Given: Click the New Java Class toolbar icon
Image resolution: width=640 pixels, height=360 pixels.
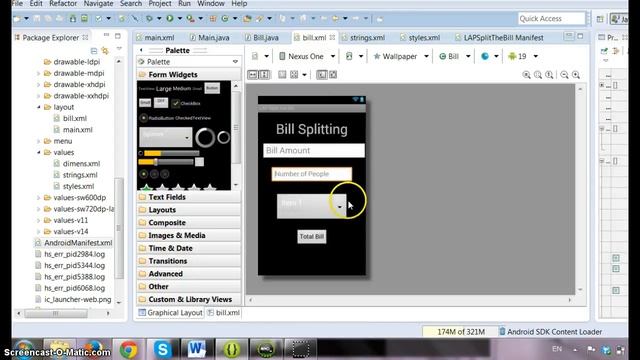Looking at the screenshot, I should tap(224, 18).
